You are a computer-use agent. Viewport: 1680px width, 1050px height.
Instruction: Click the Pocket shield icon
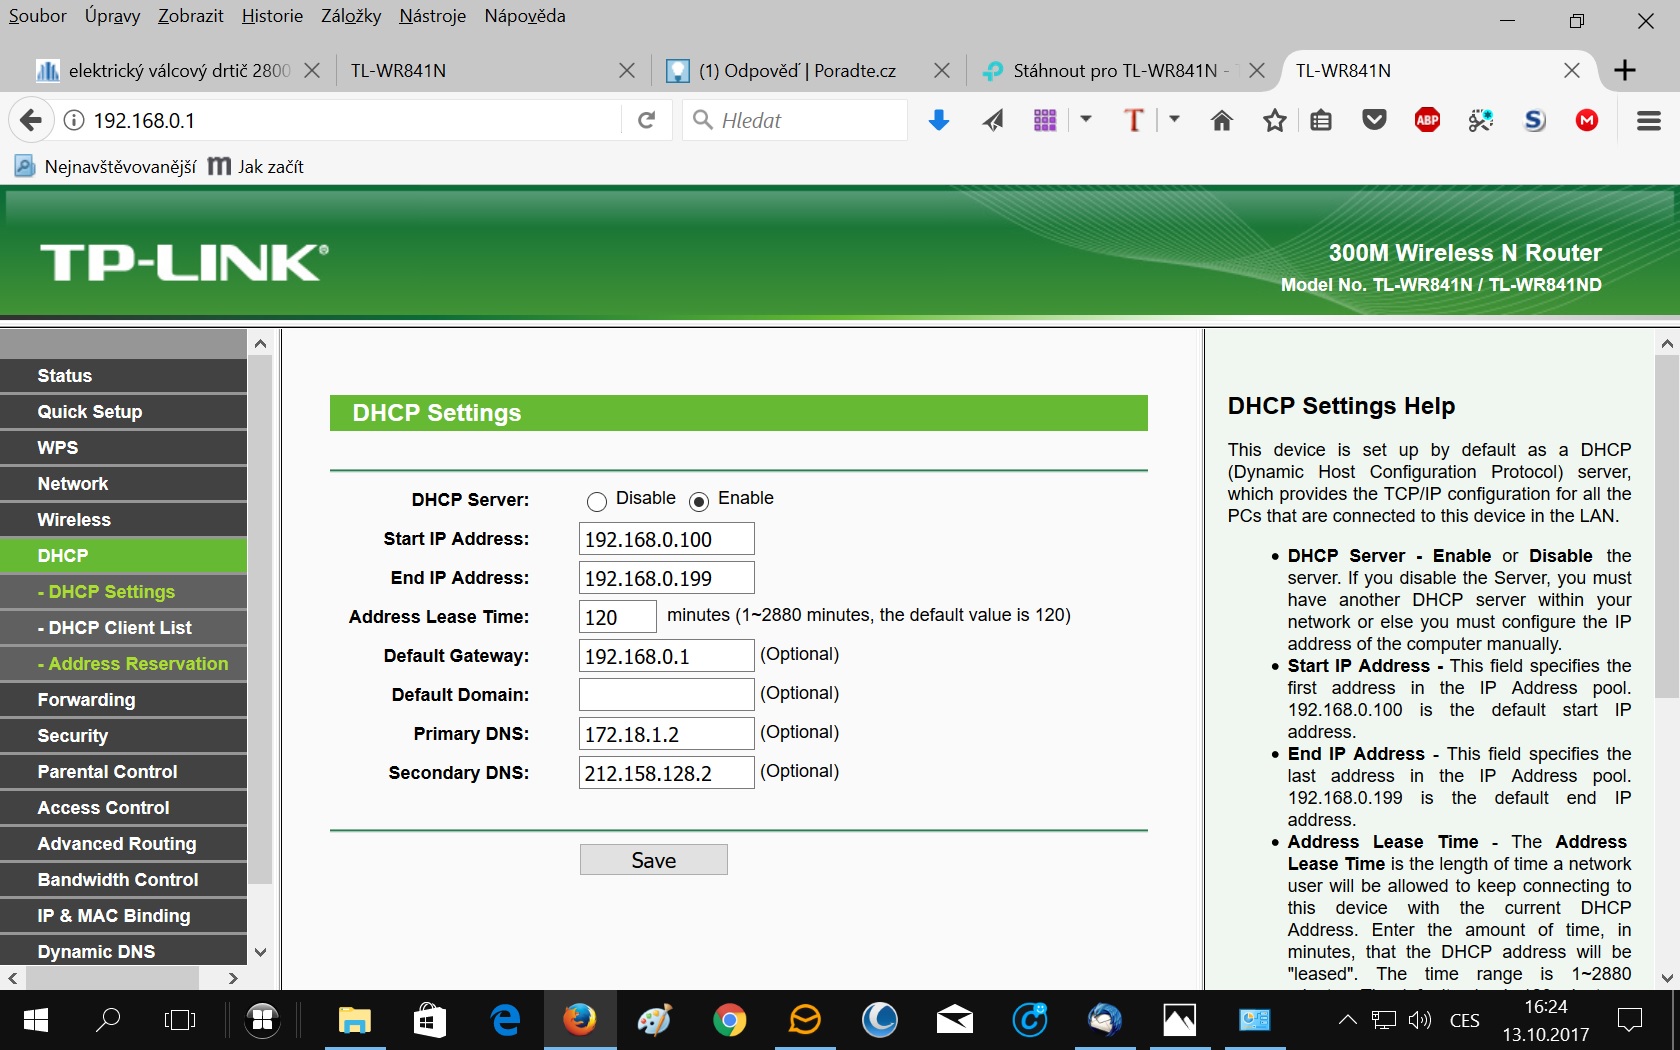1375,121
